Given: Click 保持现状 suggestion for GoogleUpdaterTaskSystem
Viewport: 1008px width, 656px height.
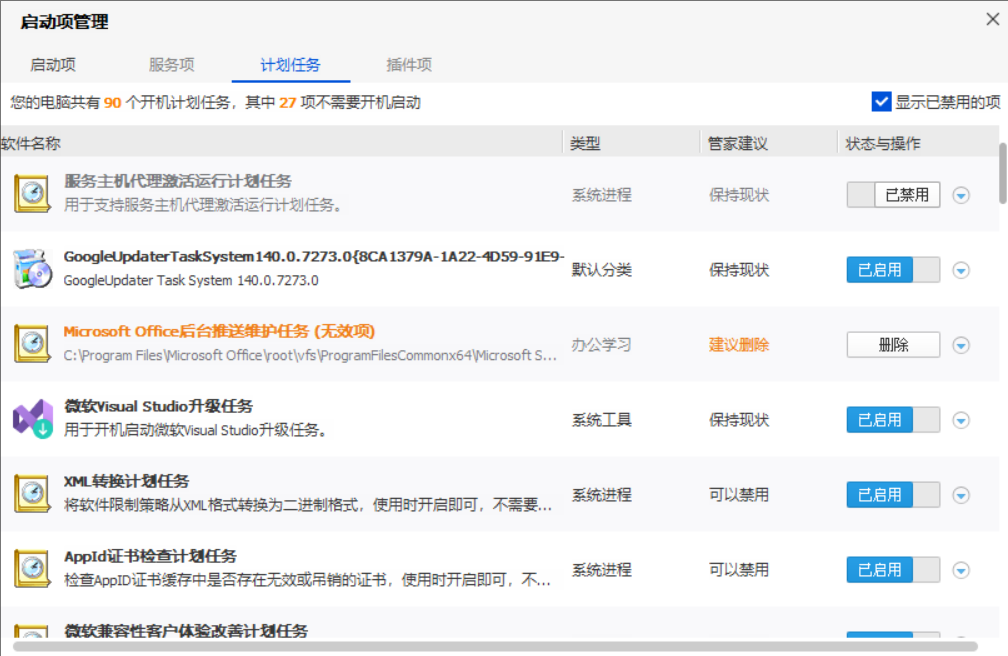Looking at the screenshot, I should (x=739, y=269).
